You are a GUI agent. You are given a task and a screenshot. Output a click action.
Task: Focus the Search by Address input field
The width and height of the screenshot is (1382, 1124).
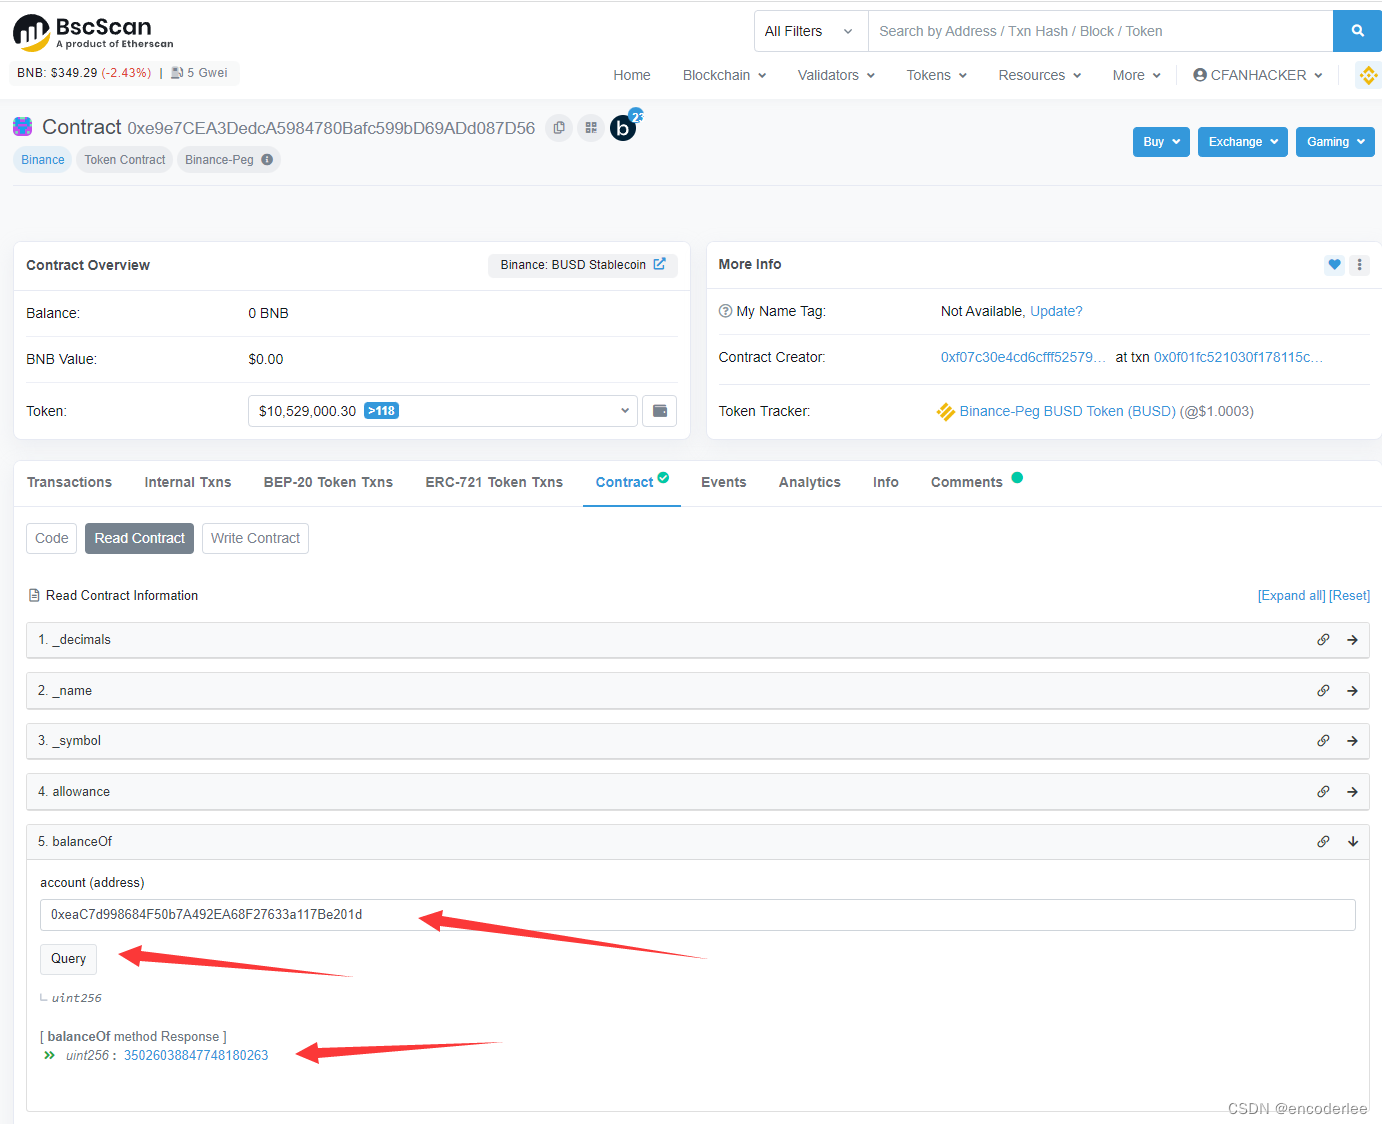(x=1100, y=31)
